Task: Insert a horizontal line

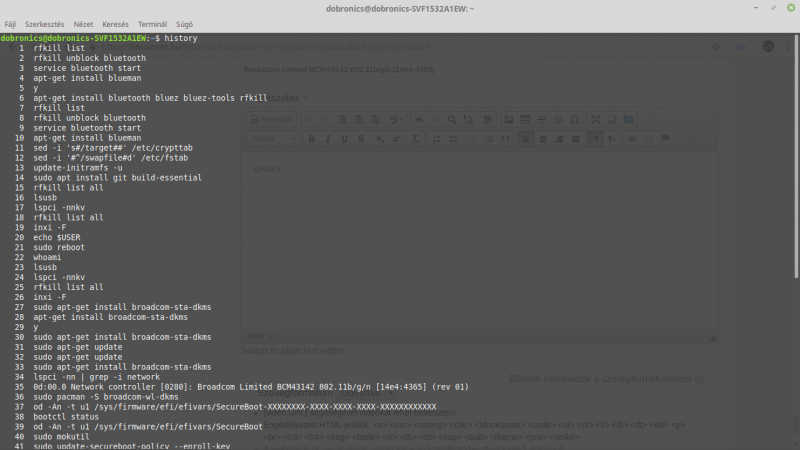Action: tap(541, 119)
